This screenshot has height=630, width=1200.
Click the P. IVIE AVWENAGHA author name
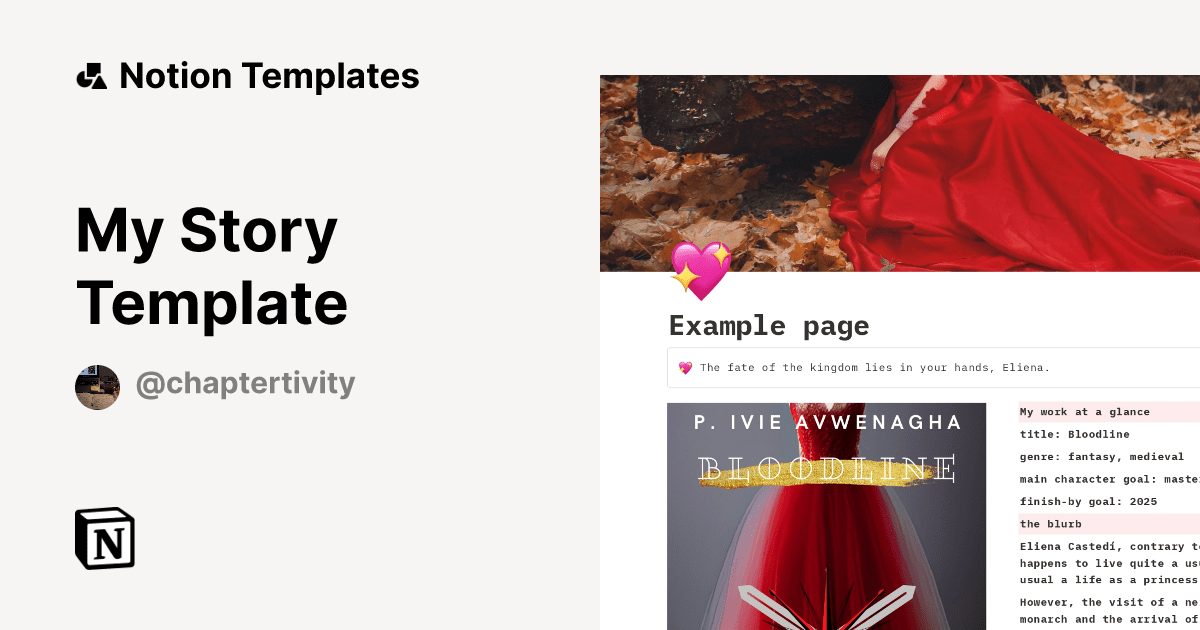[828, 423]
